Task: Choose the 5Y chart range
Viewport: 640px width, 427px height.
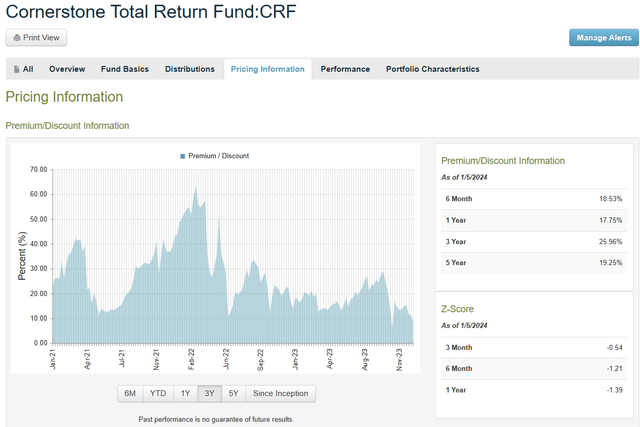Action: [x=233, y=394]
